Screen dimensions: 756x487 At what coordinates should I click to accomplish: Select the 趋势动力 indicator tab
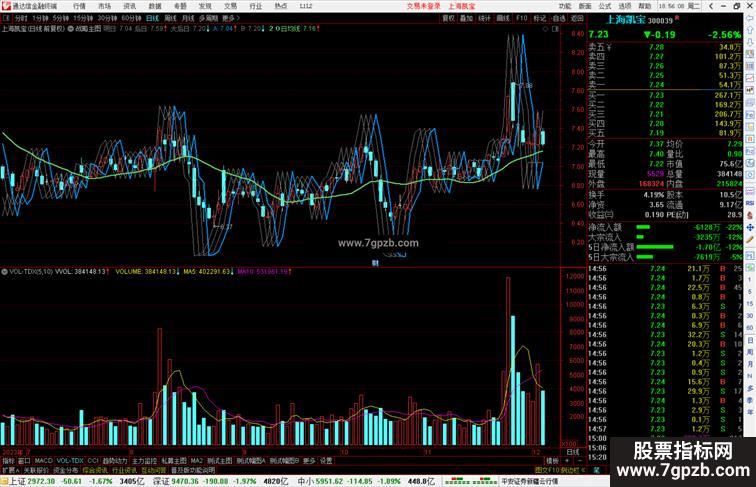[x=115, y=461]
